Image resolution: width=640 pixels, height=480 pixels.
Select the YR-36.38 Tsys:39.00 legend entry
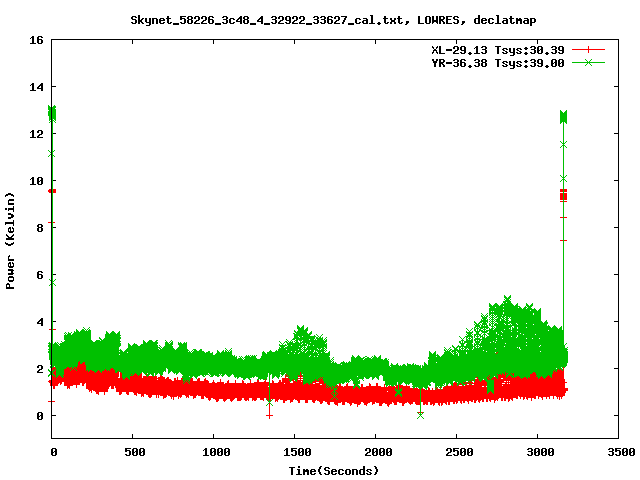tap(498, 63)
